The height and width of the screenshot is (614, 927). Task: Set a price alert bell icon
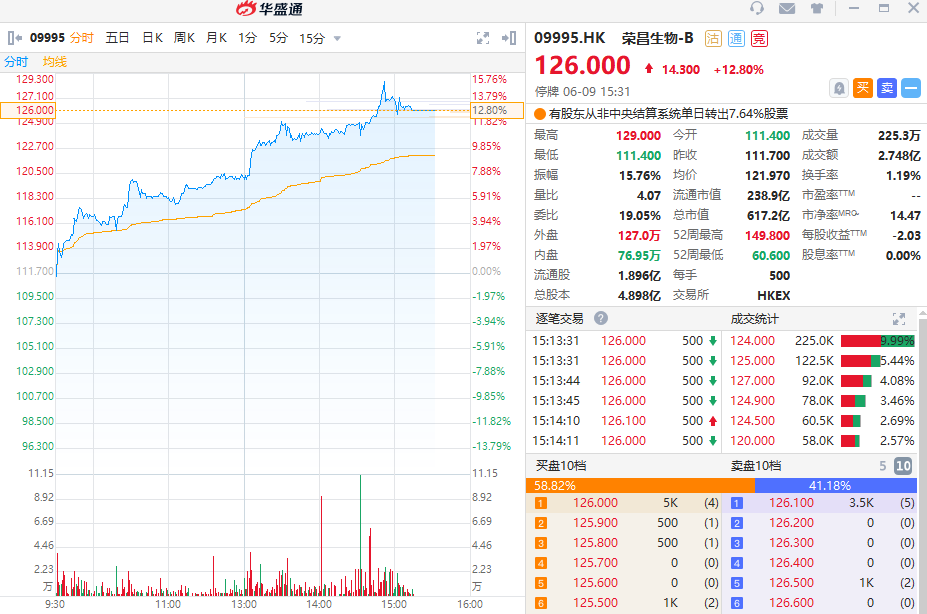[839, 89]
